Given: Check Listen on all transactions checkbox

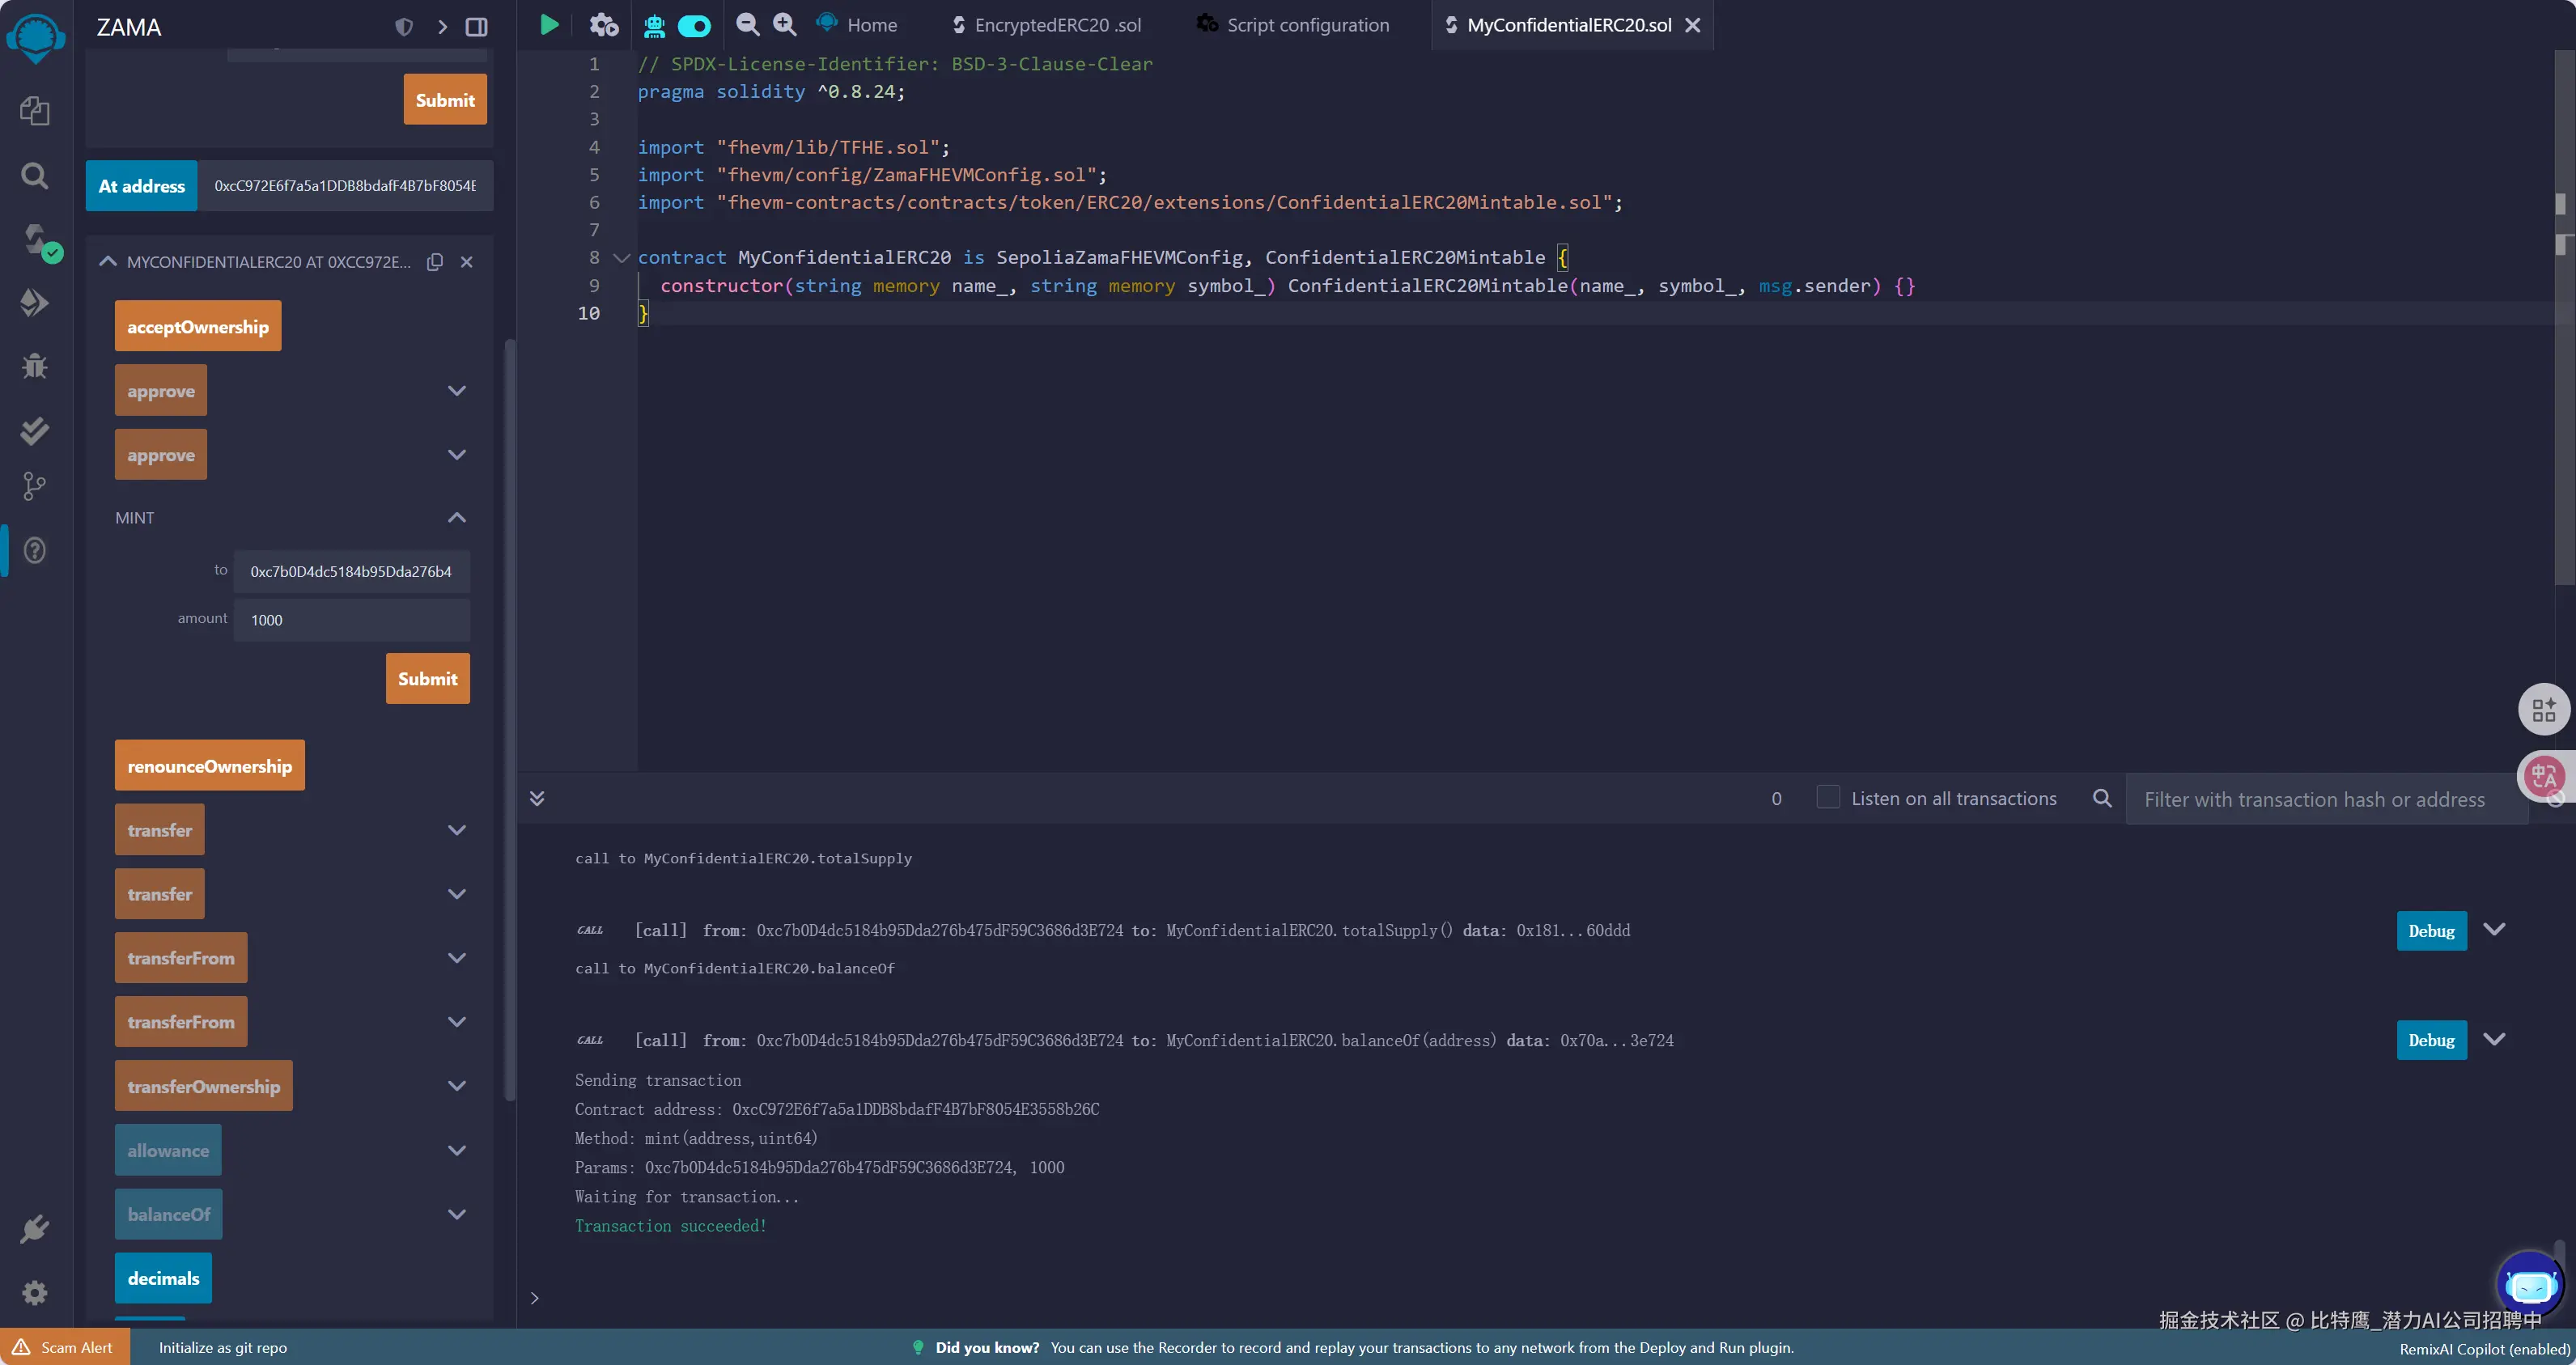Looking at the screenshot, I should 1827,797.
